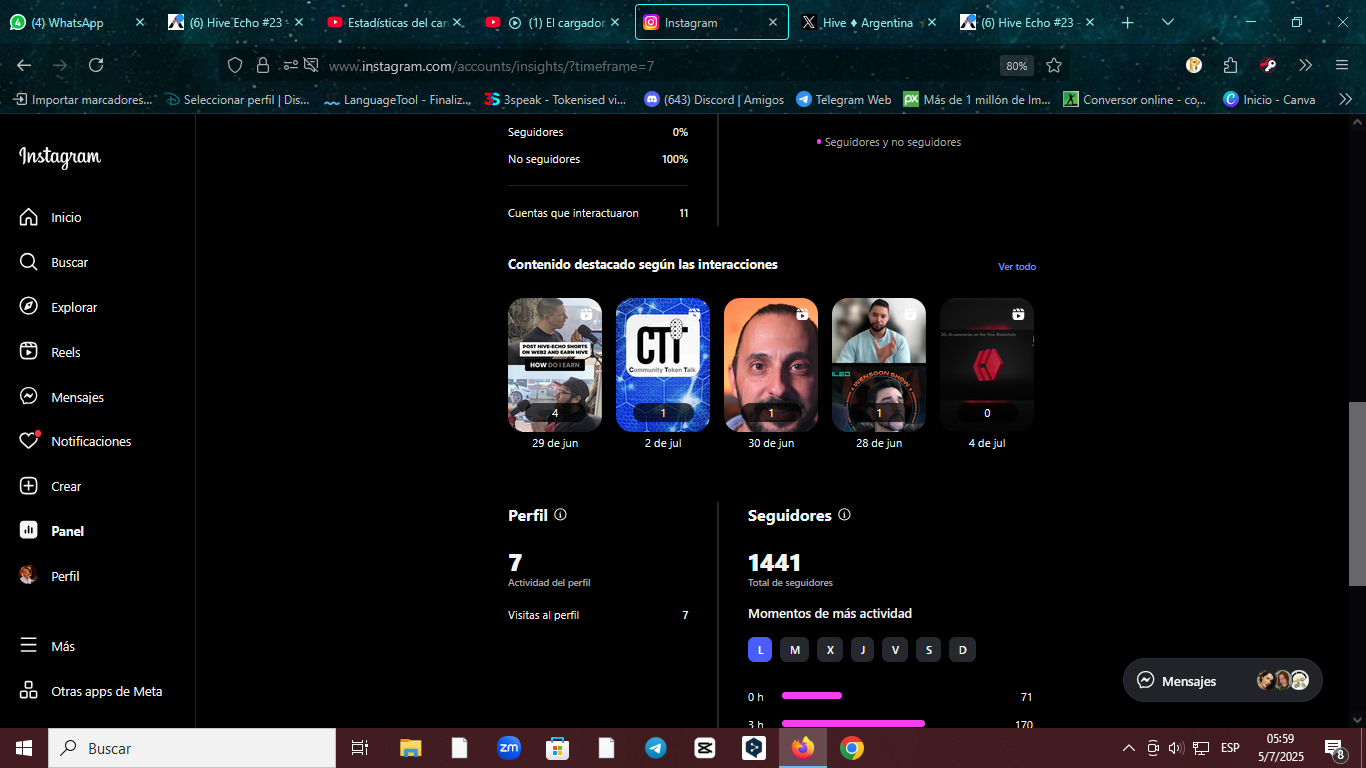Image resolution: width=1366 pixels, height=768 pixels.
Task: Open floating Mensajes button
Action: (x=1223, y=680)
